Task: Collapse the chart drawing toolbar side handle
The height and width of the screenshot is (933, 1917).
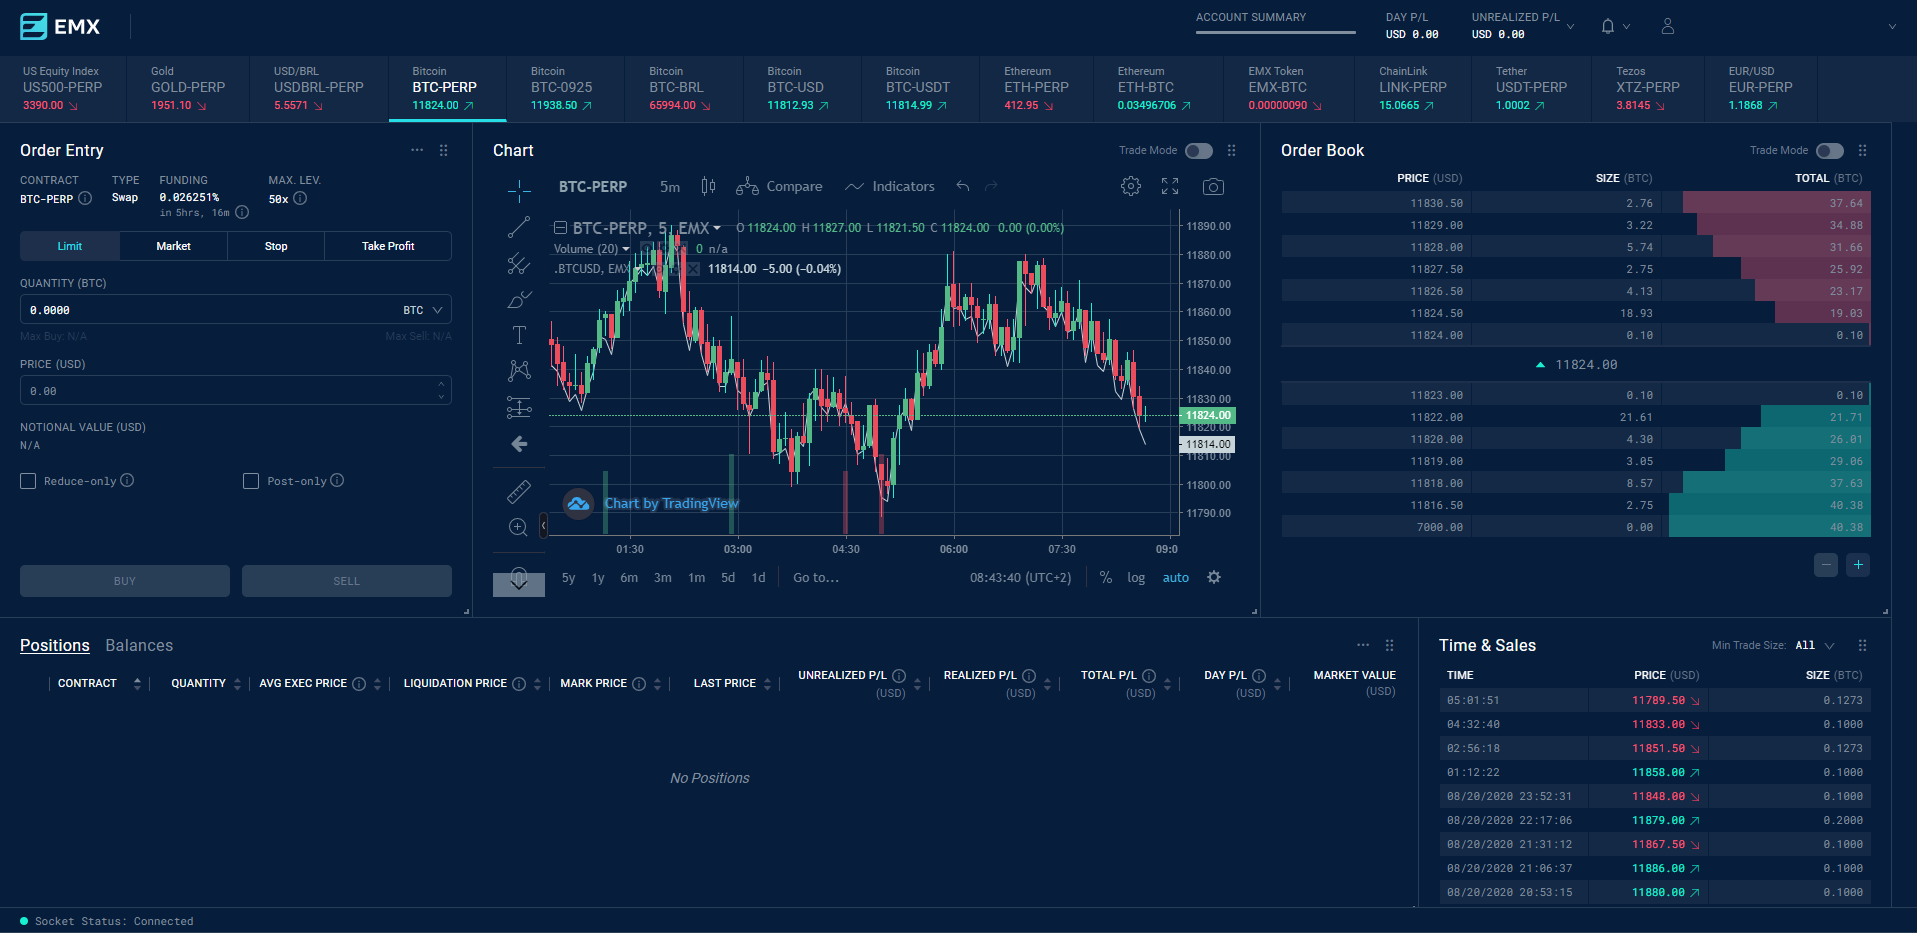Action: click(x=544, y=524)
